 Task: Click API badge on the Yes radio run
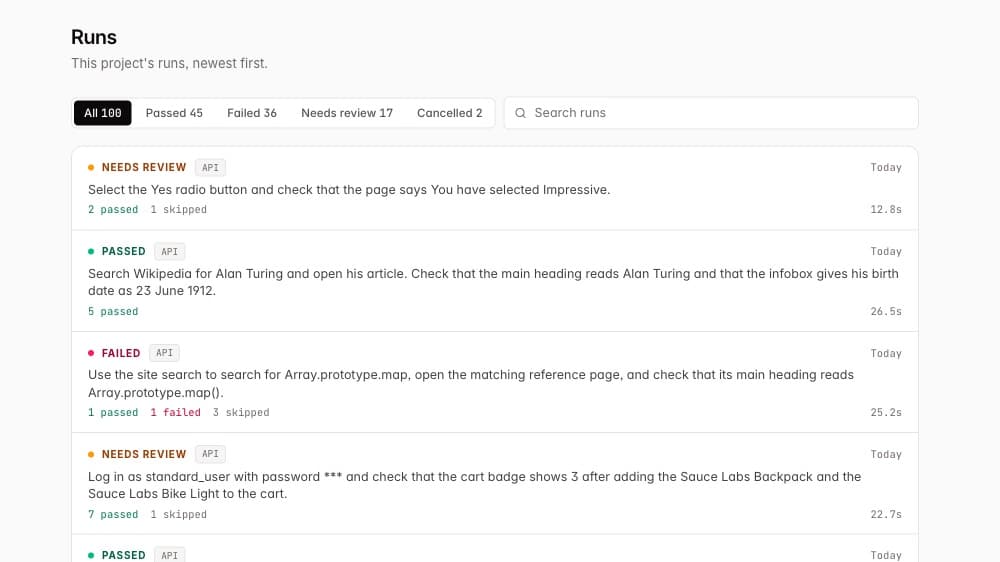(x=210, y=168)
